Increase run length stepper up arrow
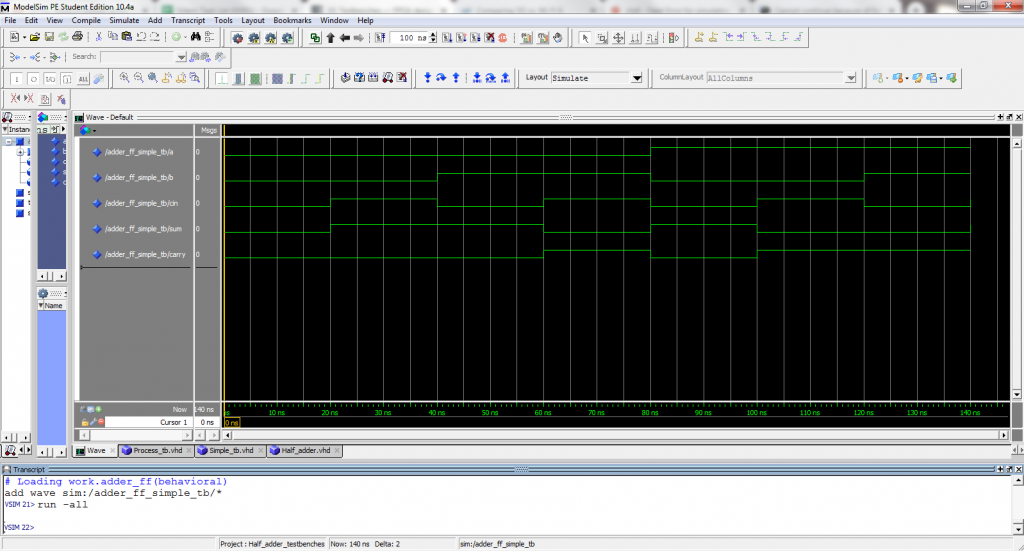Image resolution: width=1024 pixels, height=551 pixels. (433, 35)
